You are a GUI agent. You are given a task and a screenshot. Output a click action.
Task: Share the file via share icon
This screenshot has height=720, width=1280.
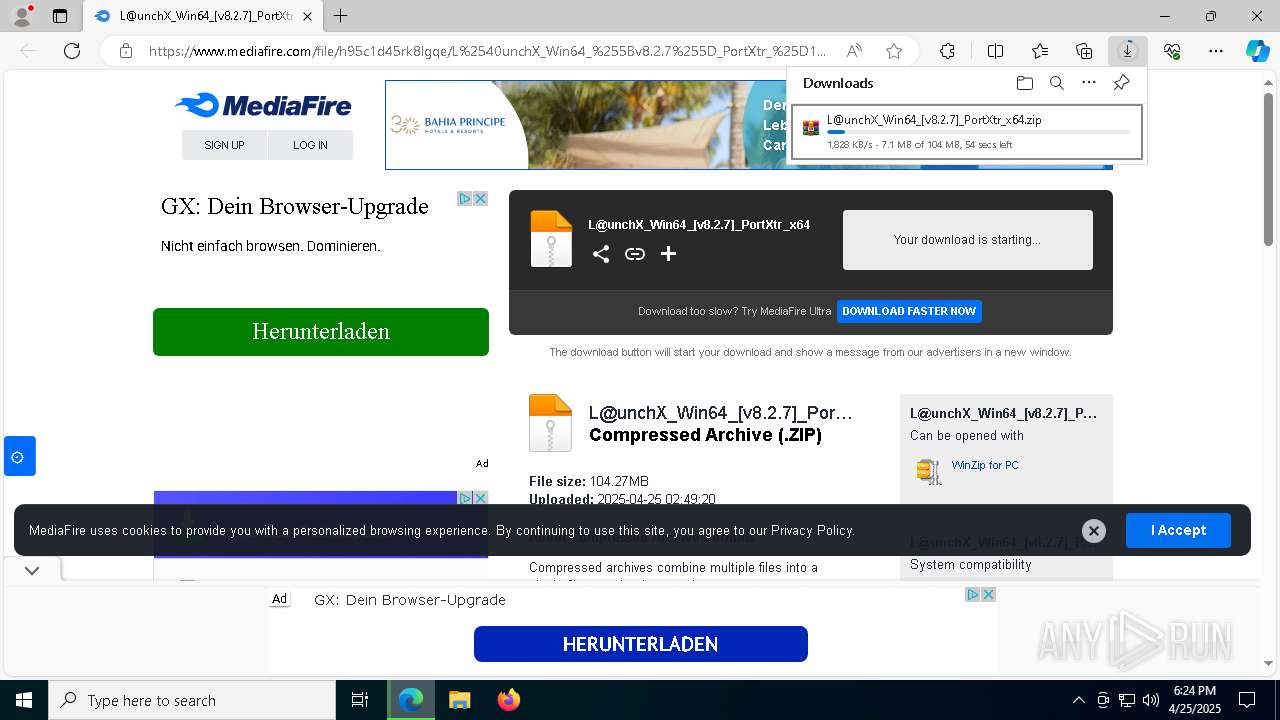[x=600, y=254]
